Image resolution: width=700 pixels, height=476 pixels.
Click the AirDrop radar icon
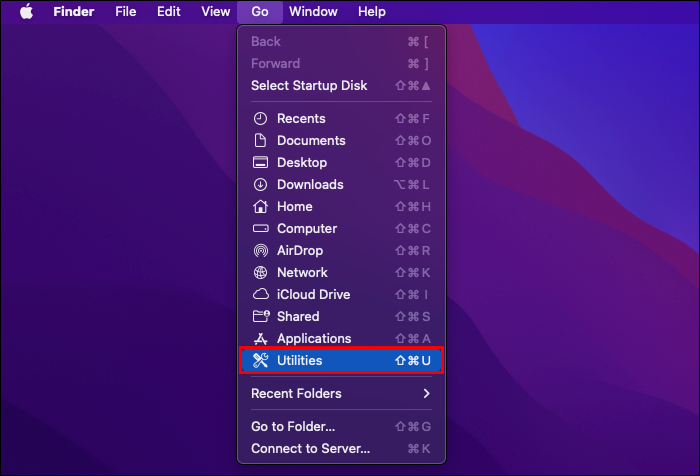pos(260,251)
